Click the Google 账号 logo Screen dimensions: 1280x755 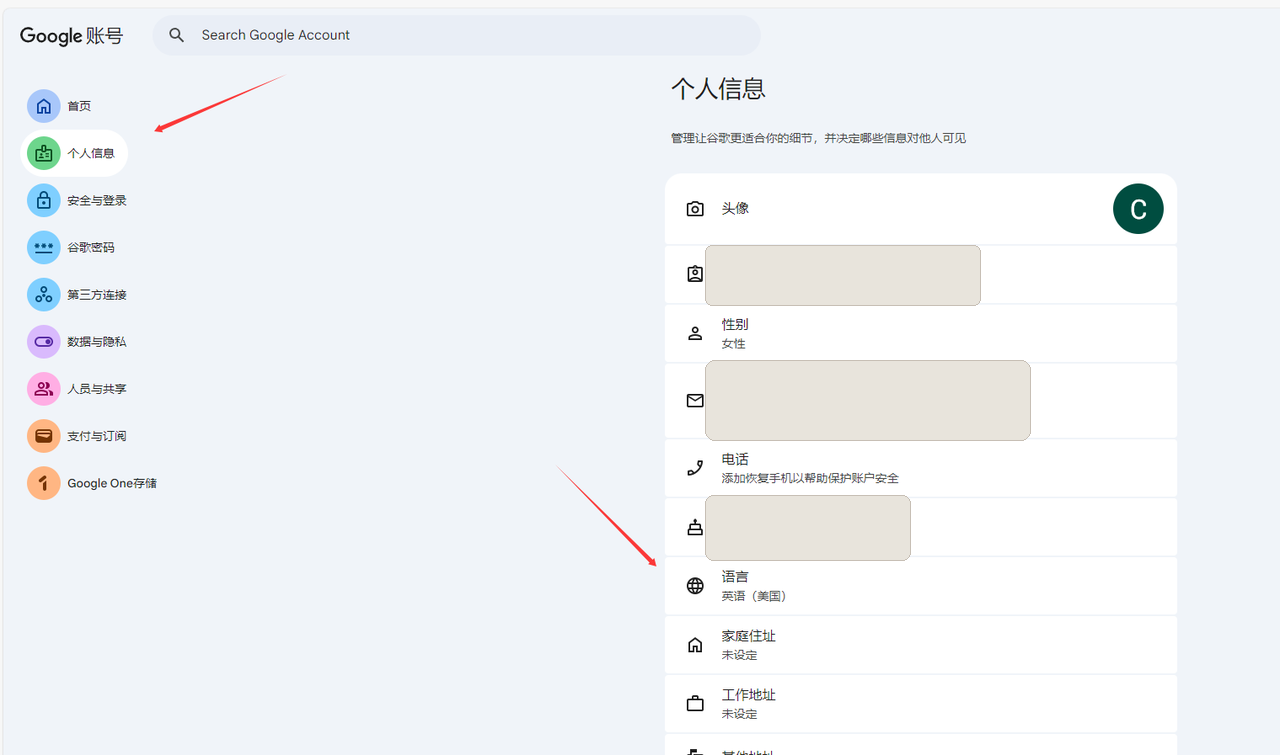72,36
